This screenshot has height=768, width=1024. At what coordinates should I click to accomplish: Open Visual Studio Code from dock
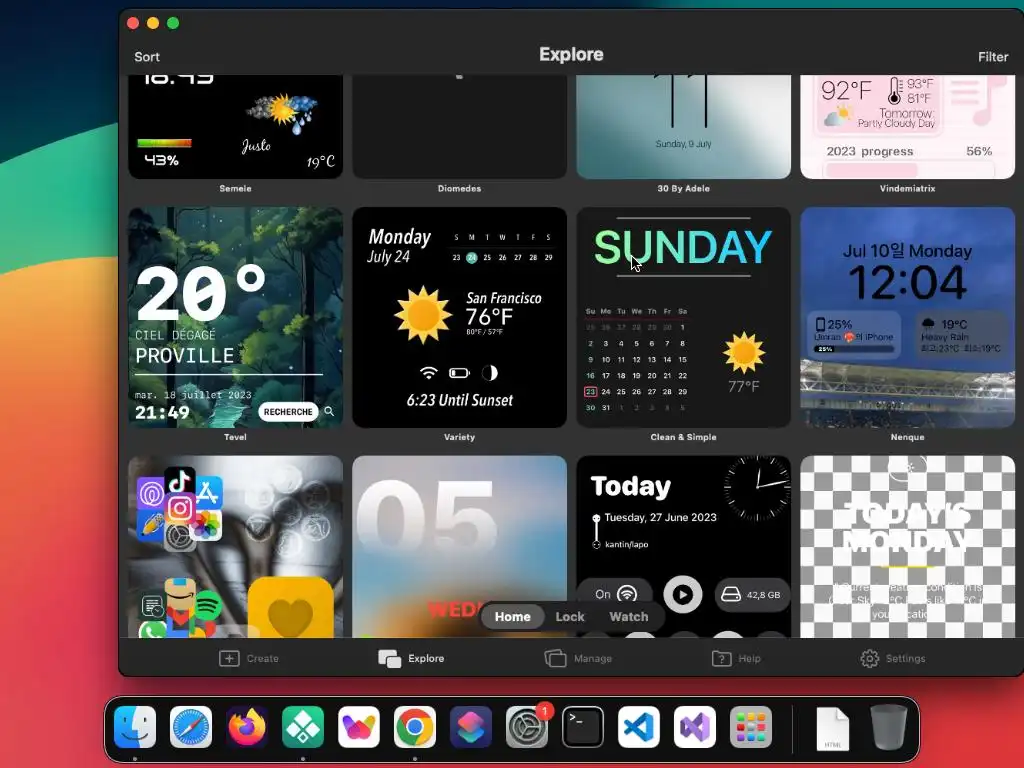pos(639,727)
